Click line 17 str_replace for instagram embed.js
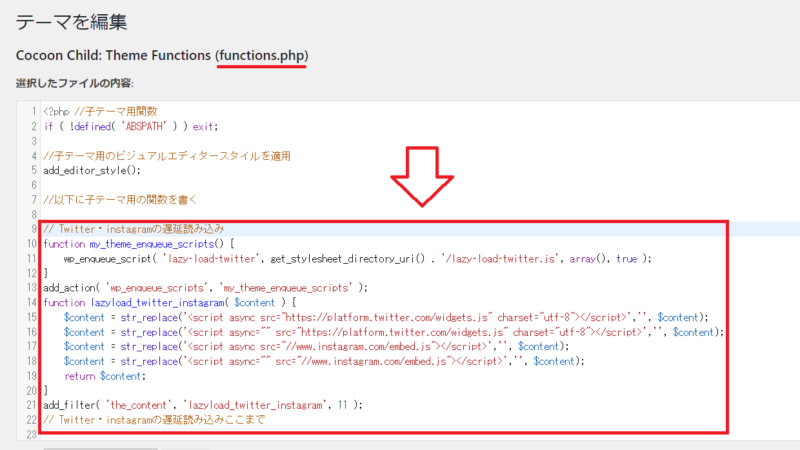Viewport: 800px width, 450px height. (316, 346)
